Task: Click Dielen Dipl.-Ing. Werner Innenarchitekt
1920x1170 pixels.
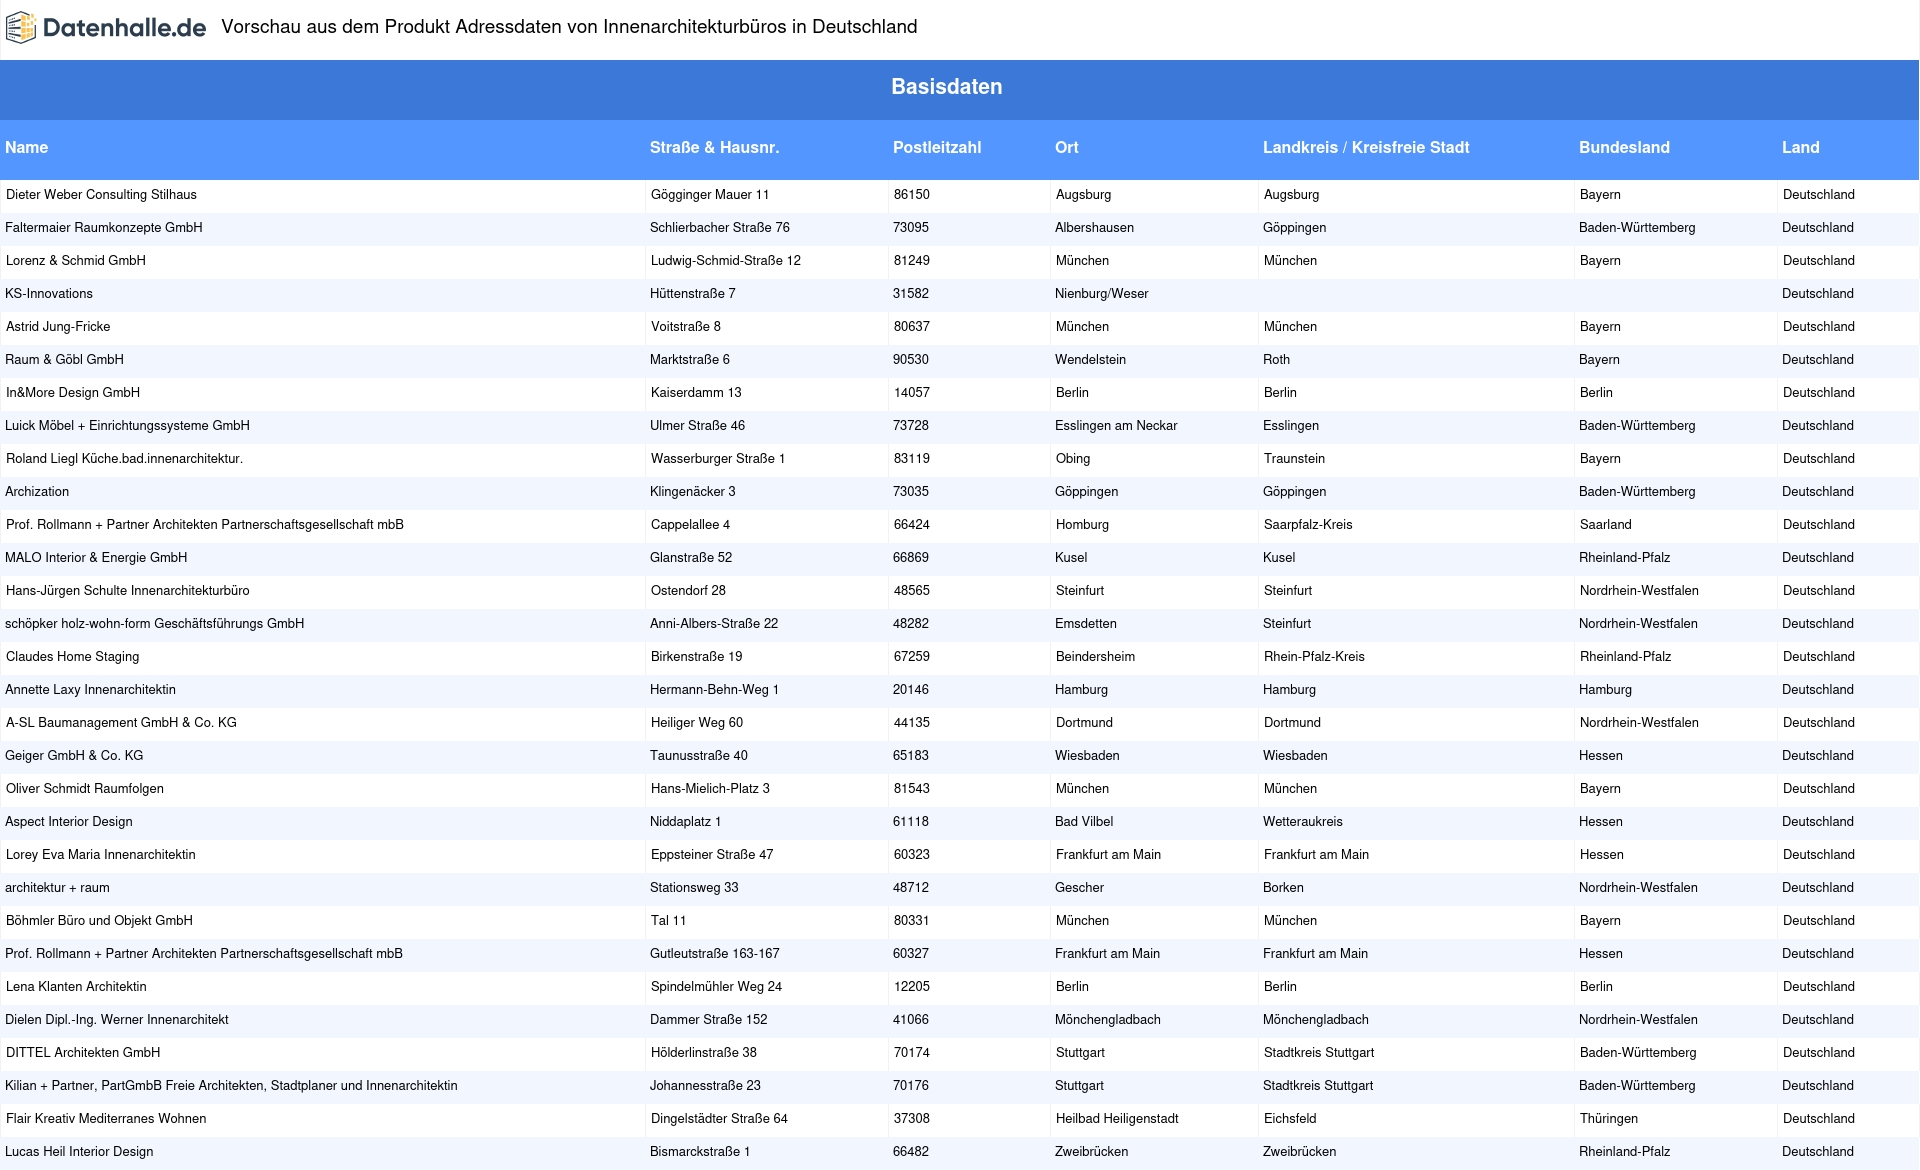Action: click(117, 1020)
